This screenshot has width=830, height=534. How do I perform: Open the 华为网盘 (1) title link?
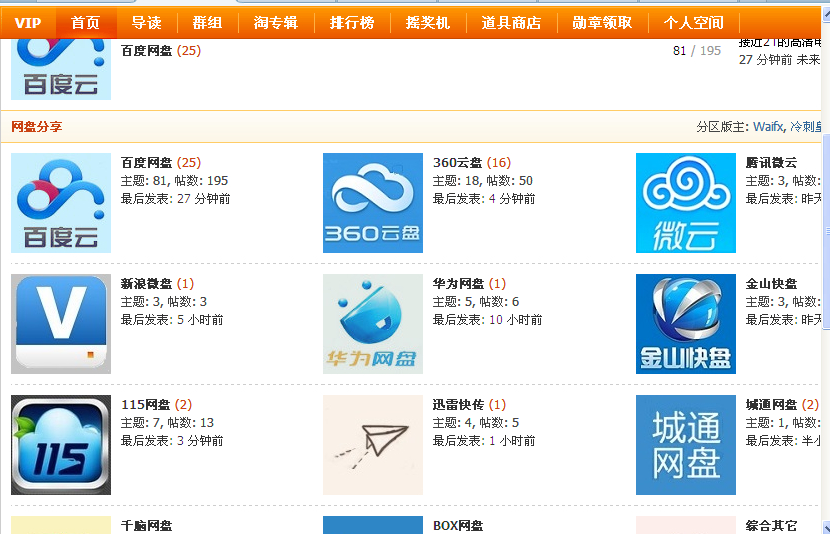tap(469, 284)
